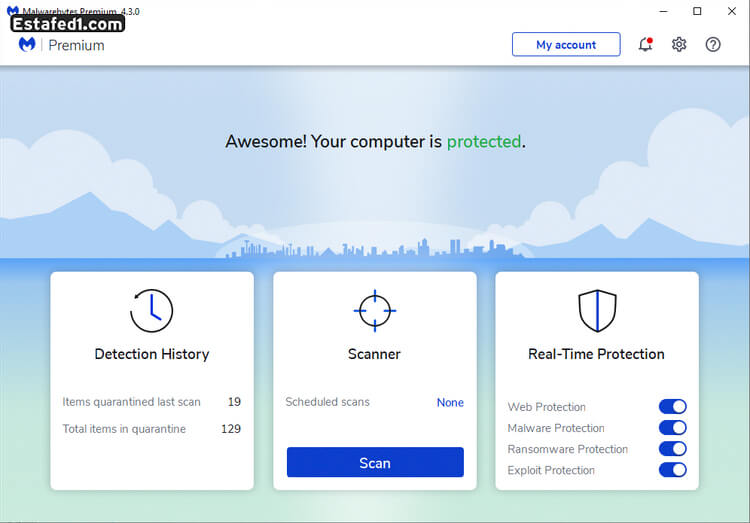
Task: Click Items quarantined last scan count 19
Action: click(234, 402)
